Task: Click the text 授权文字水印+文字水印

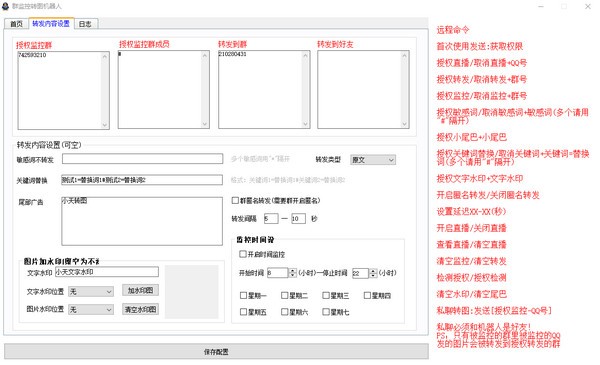Action: point(480,178)
